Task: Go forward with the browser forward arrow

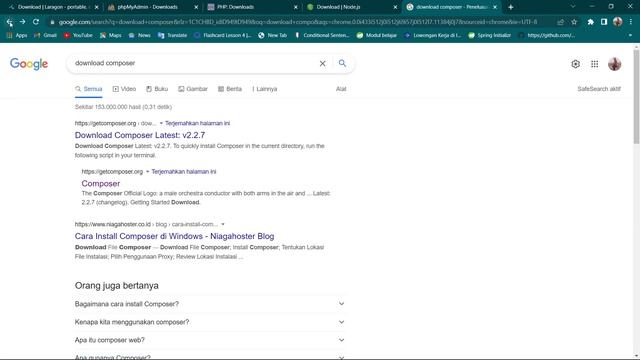Action: pyautogui.click(x=22, y=22)
